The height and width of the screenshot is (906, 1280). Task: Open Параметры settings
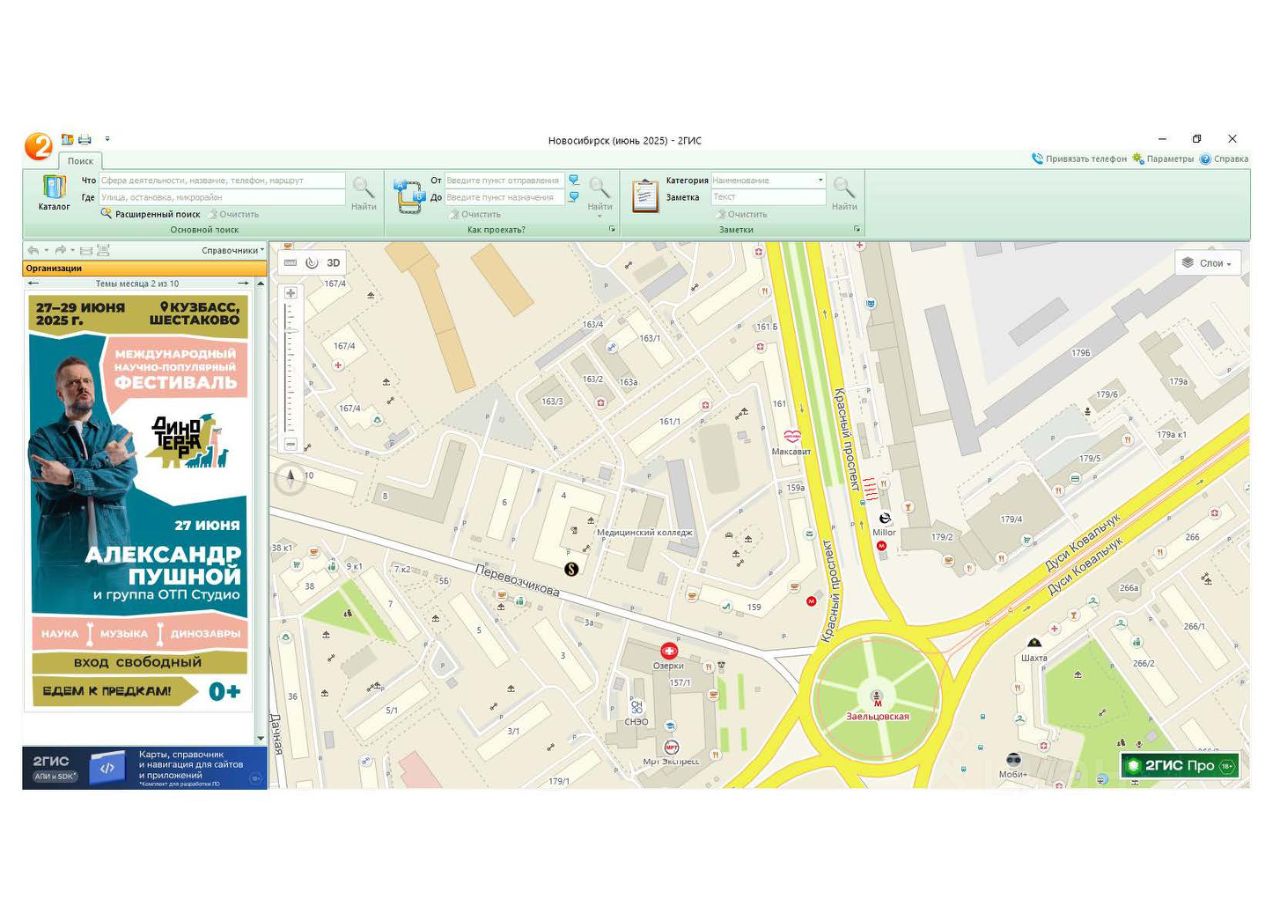coord(1164,159)
